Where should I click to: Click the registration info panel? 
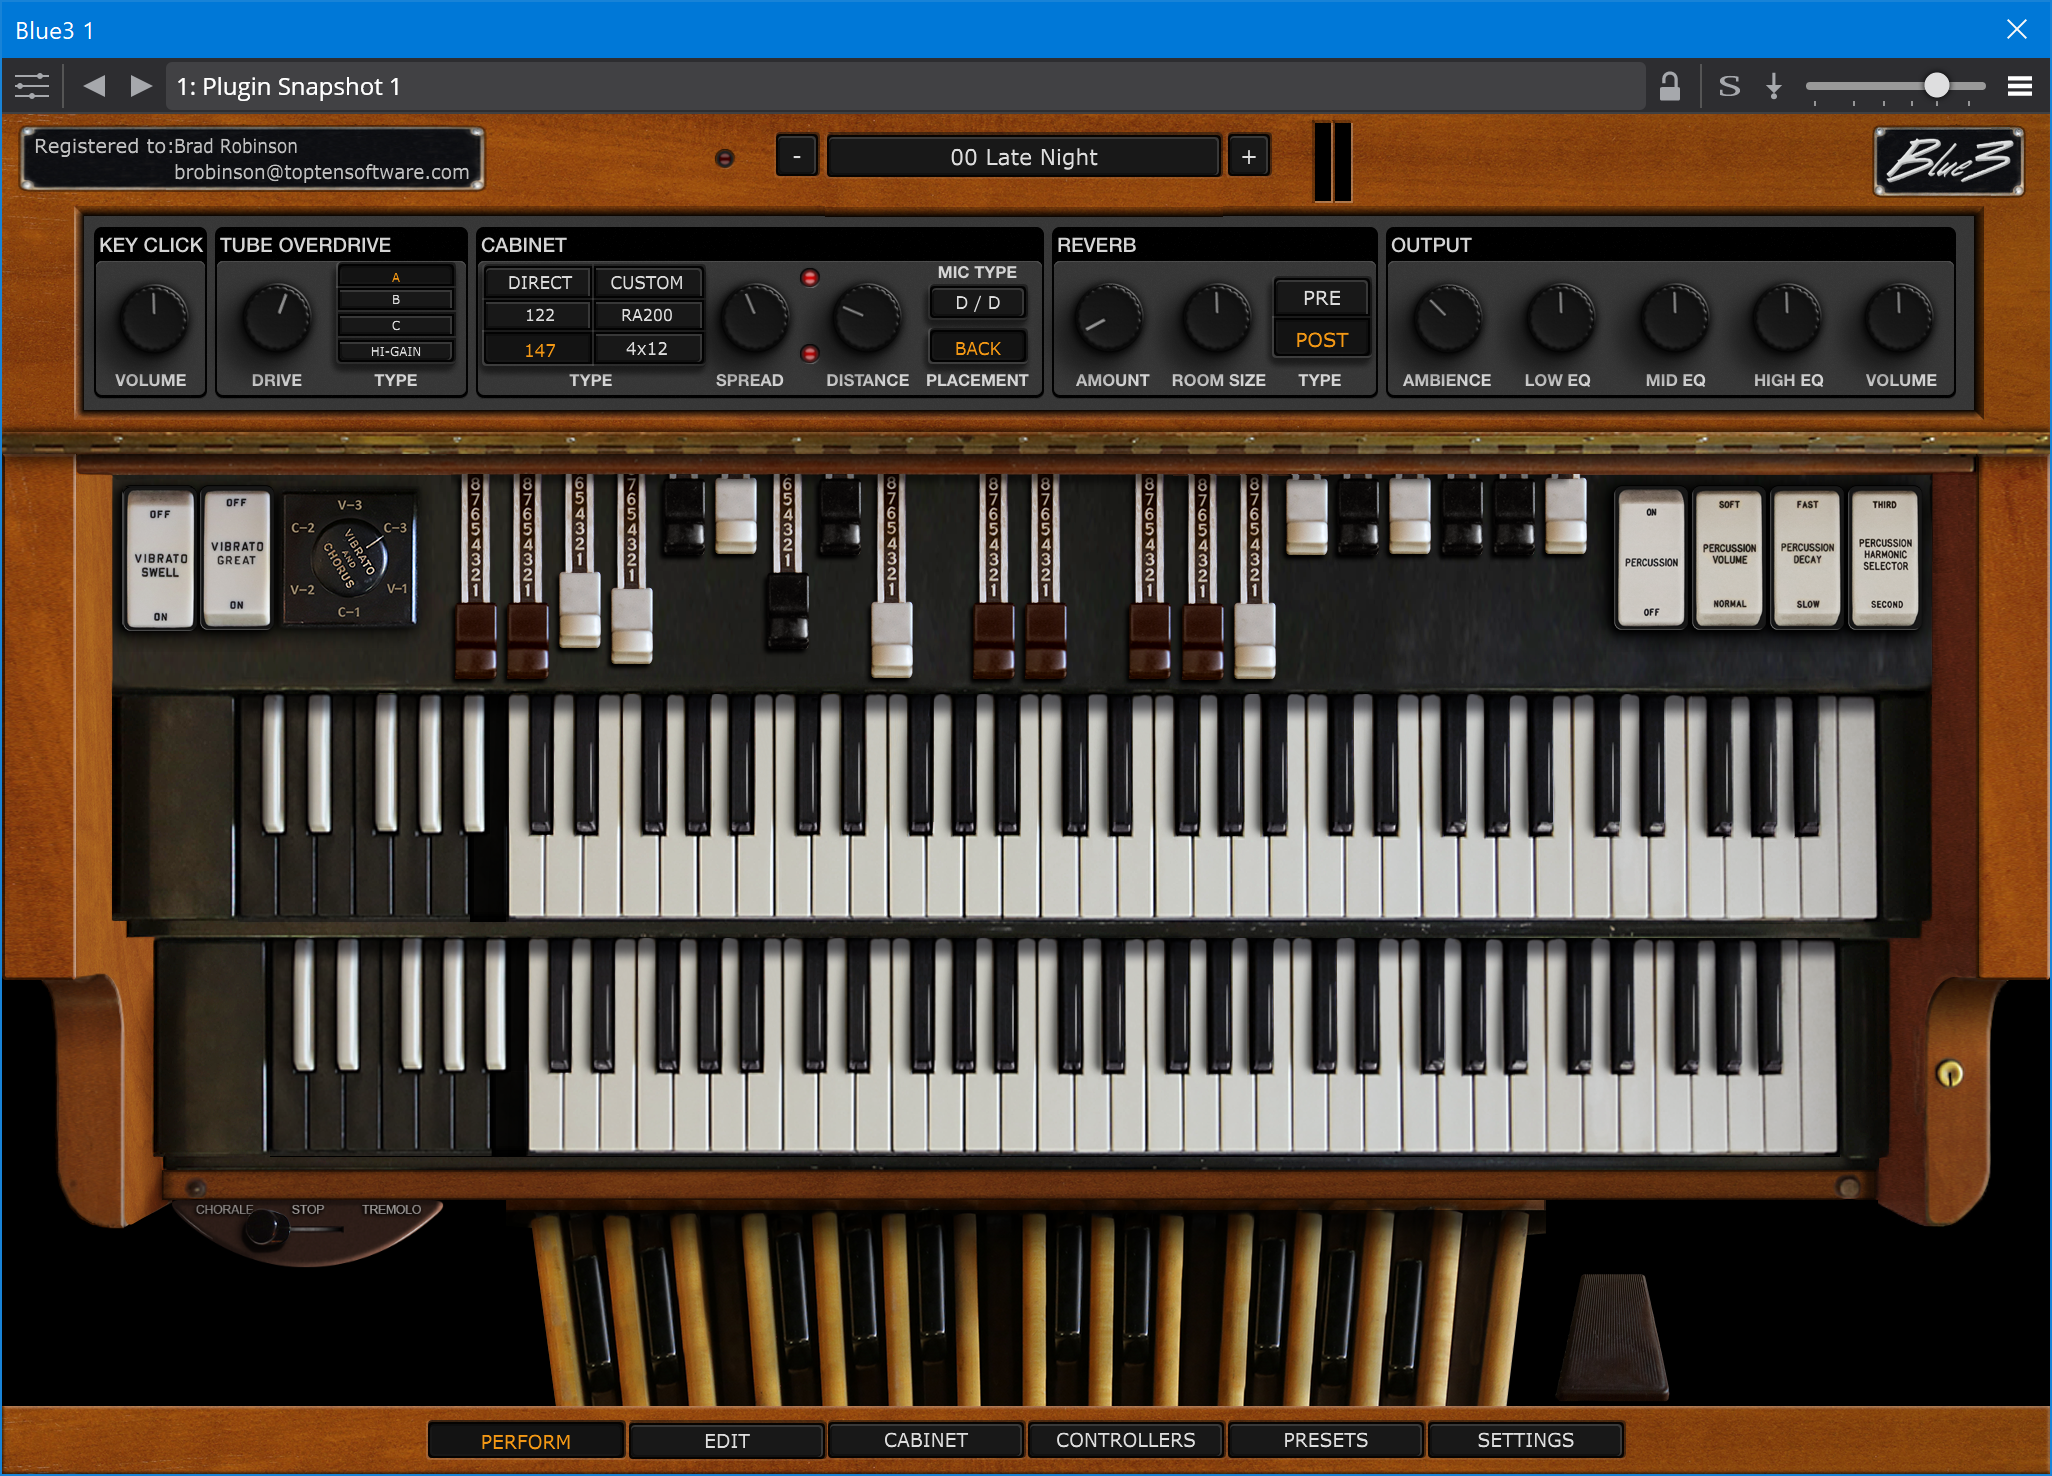(252, 158)
